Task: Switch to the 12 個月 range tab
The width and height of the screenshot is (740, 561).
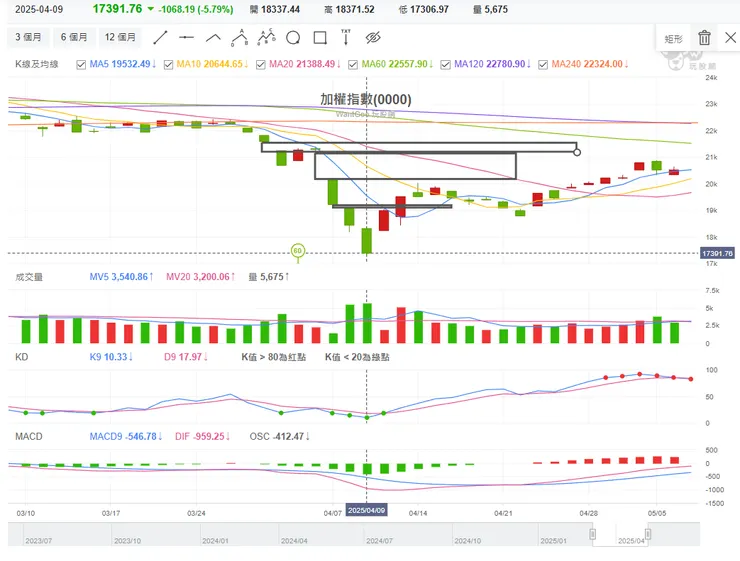Action: point(120,37)
